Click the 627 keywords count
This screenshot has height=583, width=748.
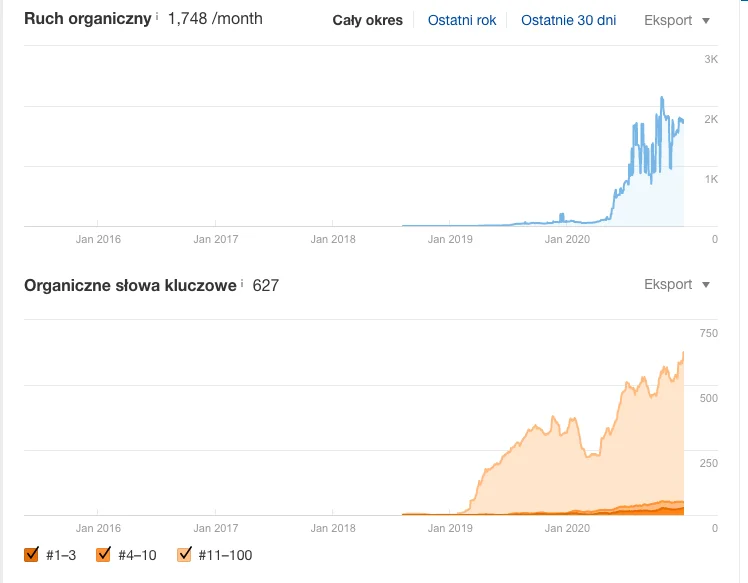(265, 285)
